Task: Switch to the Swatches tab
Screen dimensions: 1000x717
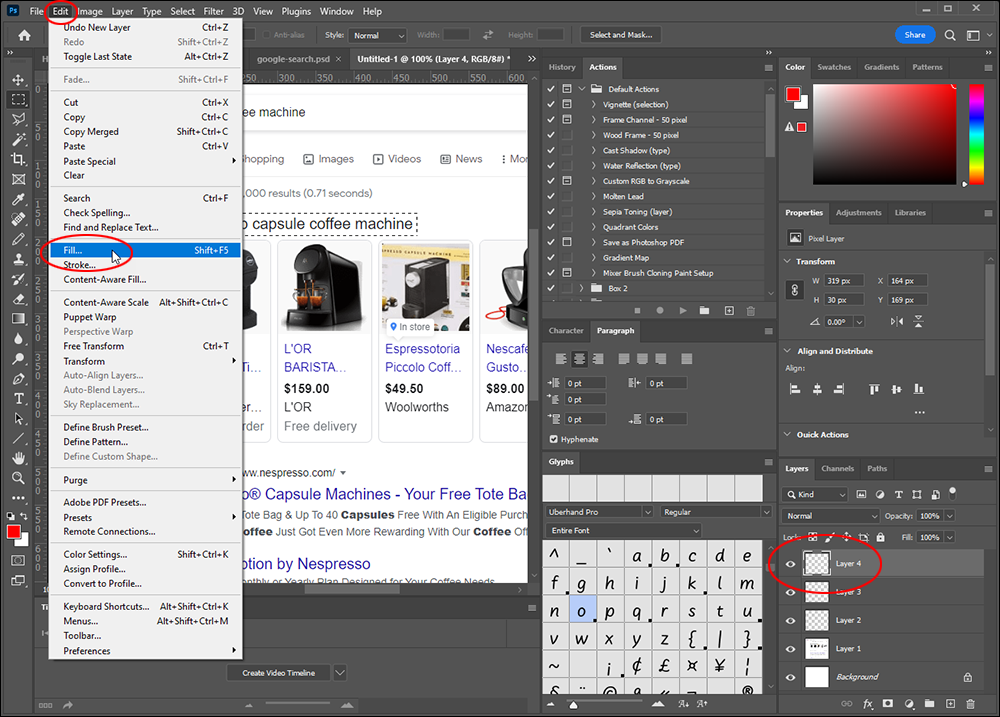Action: pos(834,67)
